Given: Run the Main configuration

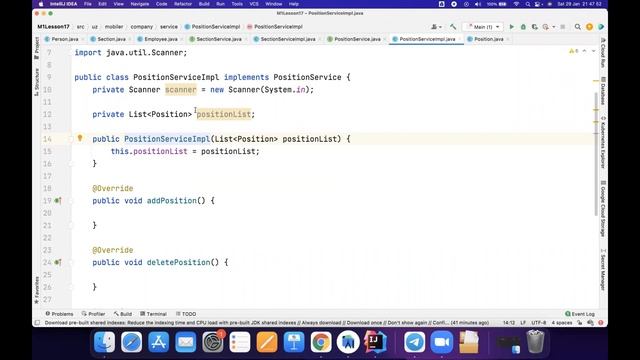Looking at the screenshot, I should tap(511, 27).
